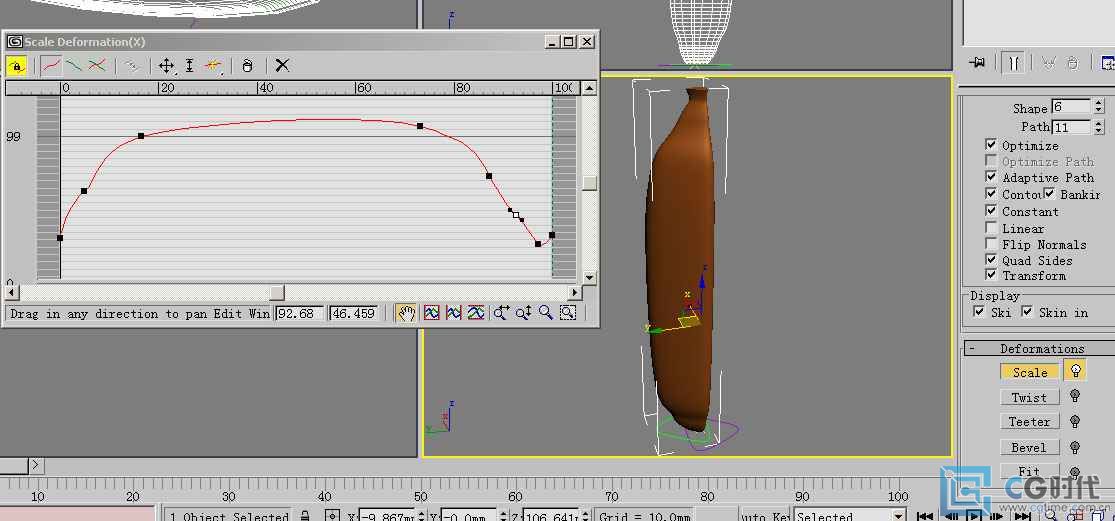Toggle Skin in Shaded checkbox
Image resolution: width=1115 pixels, height=521 pixels.
click(1027, 311)
